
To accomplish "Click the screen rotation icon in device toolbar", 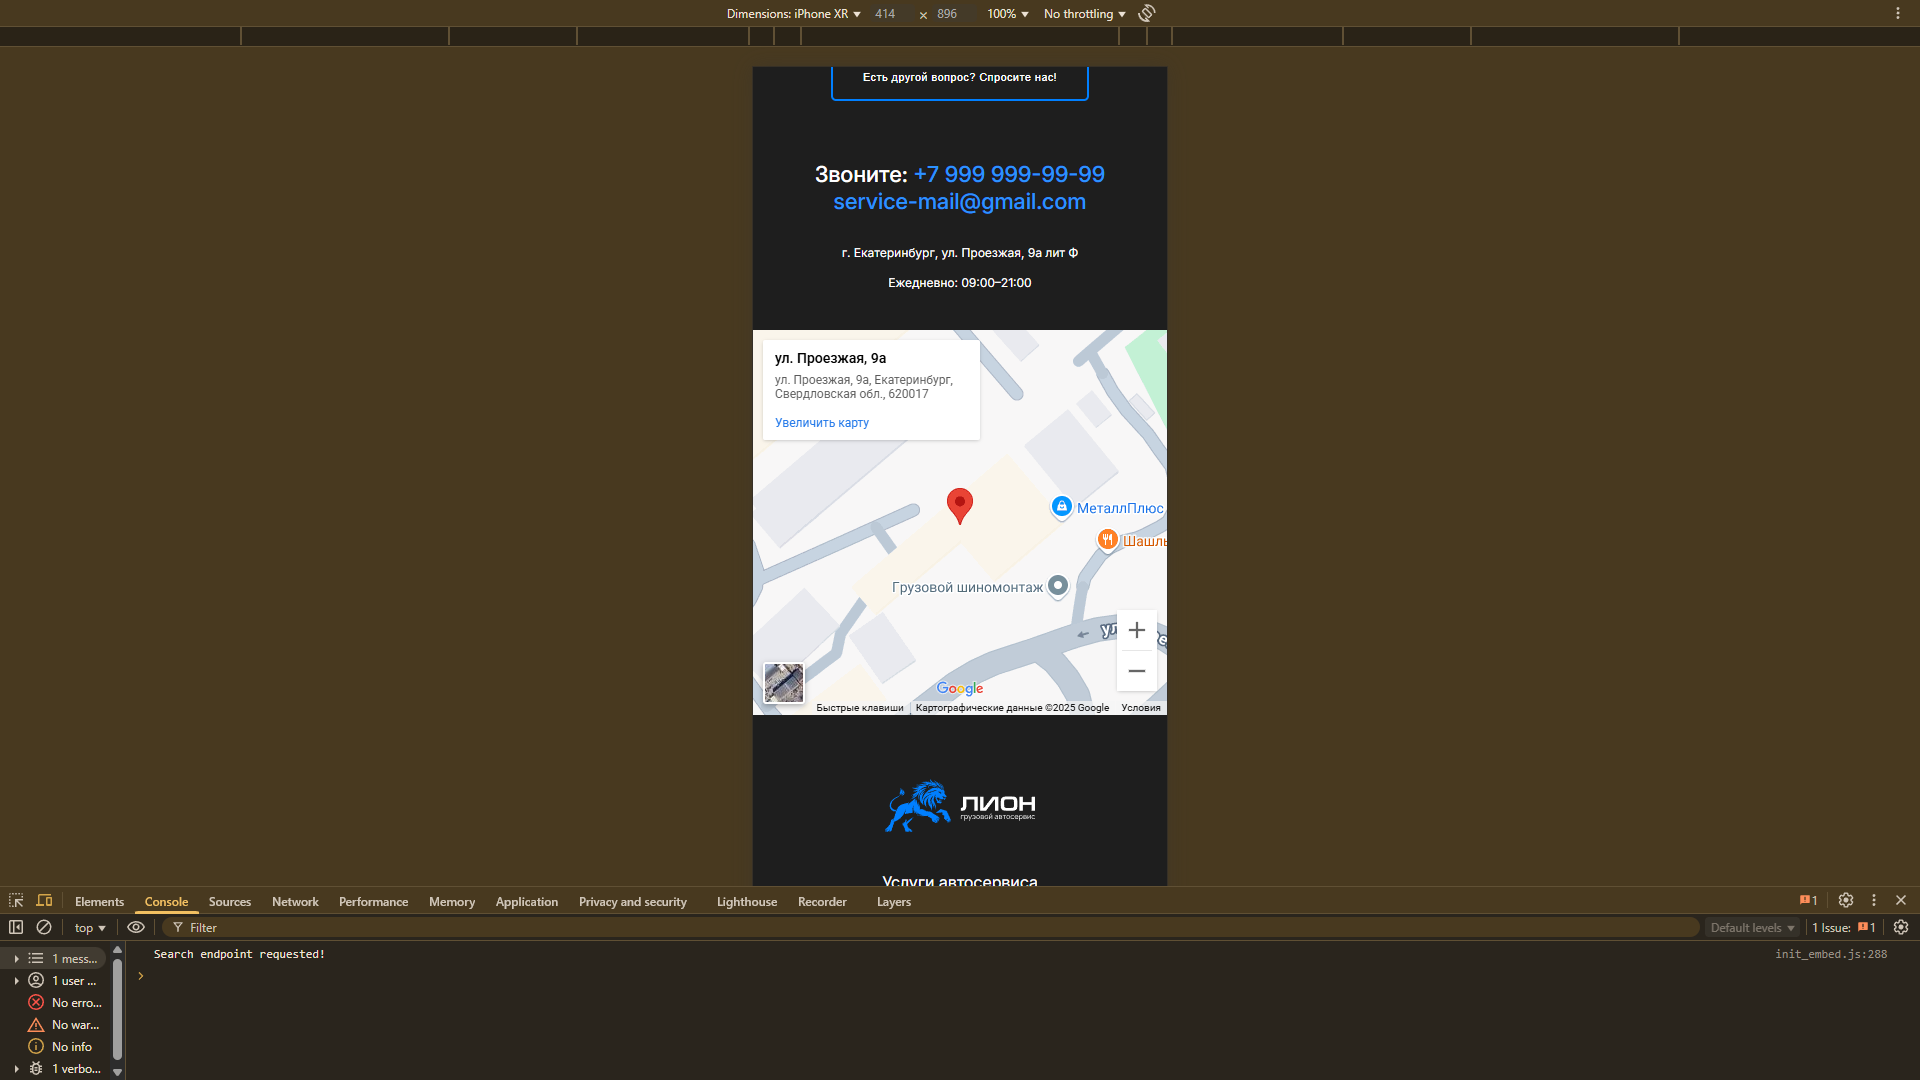I will (x=1146, y=13).
